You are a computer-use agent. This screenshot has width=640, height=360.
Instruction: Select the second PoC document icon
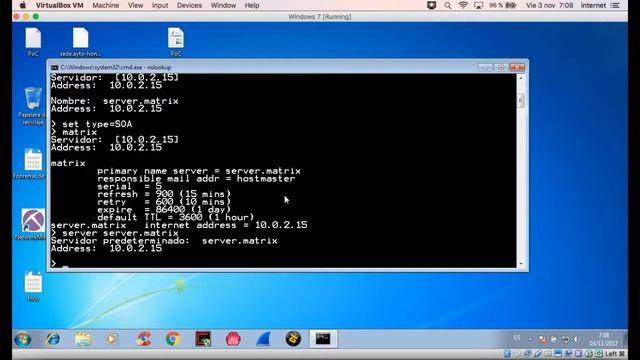point(176,42)
